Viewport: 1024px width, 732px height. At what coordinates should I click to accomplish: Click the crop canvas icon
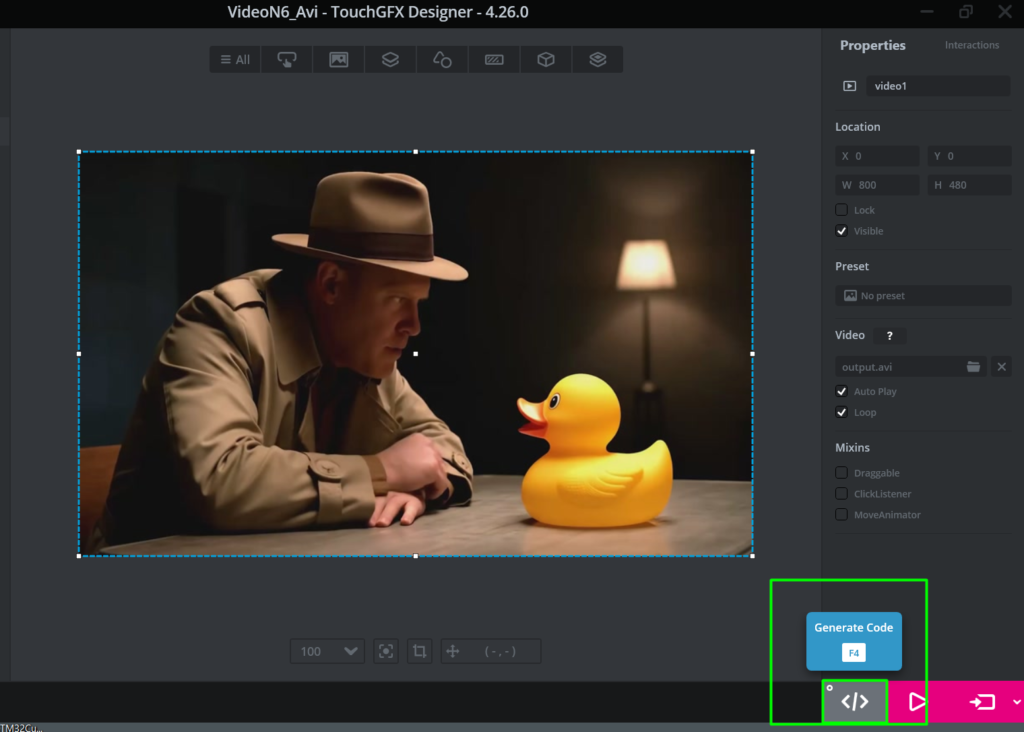pyautogui.click(x=419, y=651)
